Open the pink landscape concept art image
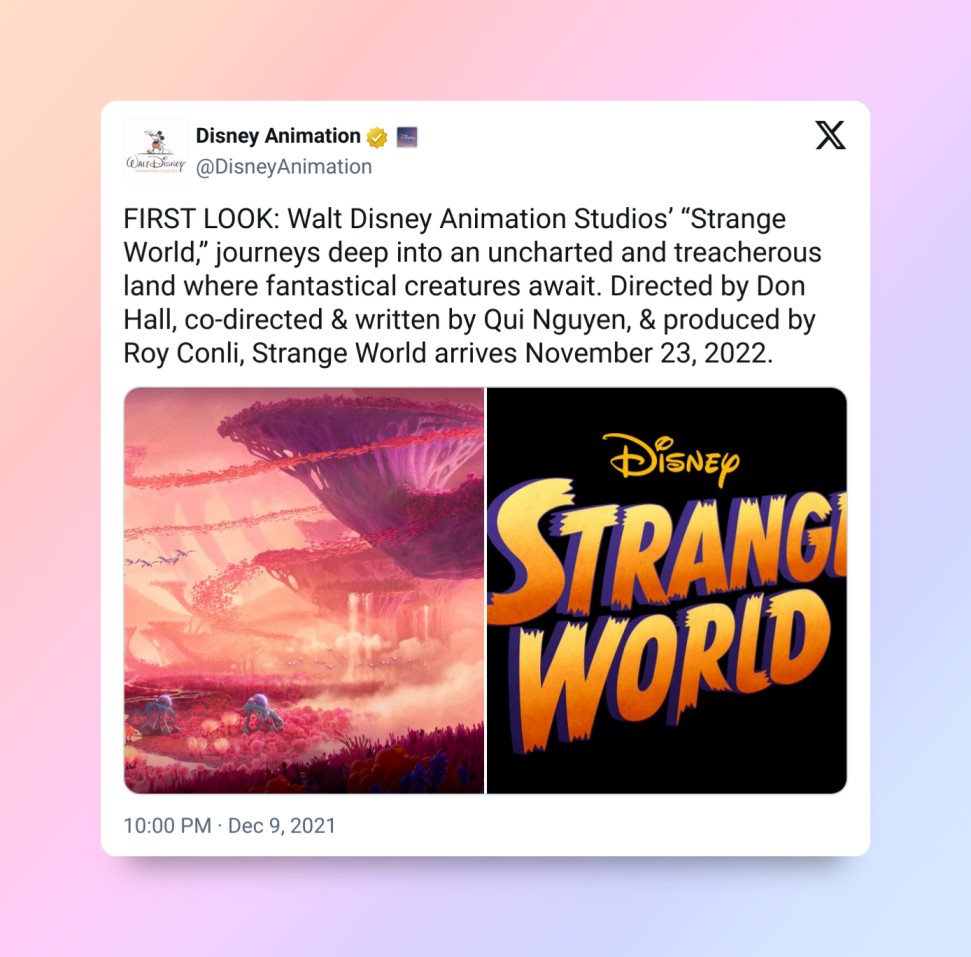971x957 pixels. (304, 590)
